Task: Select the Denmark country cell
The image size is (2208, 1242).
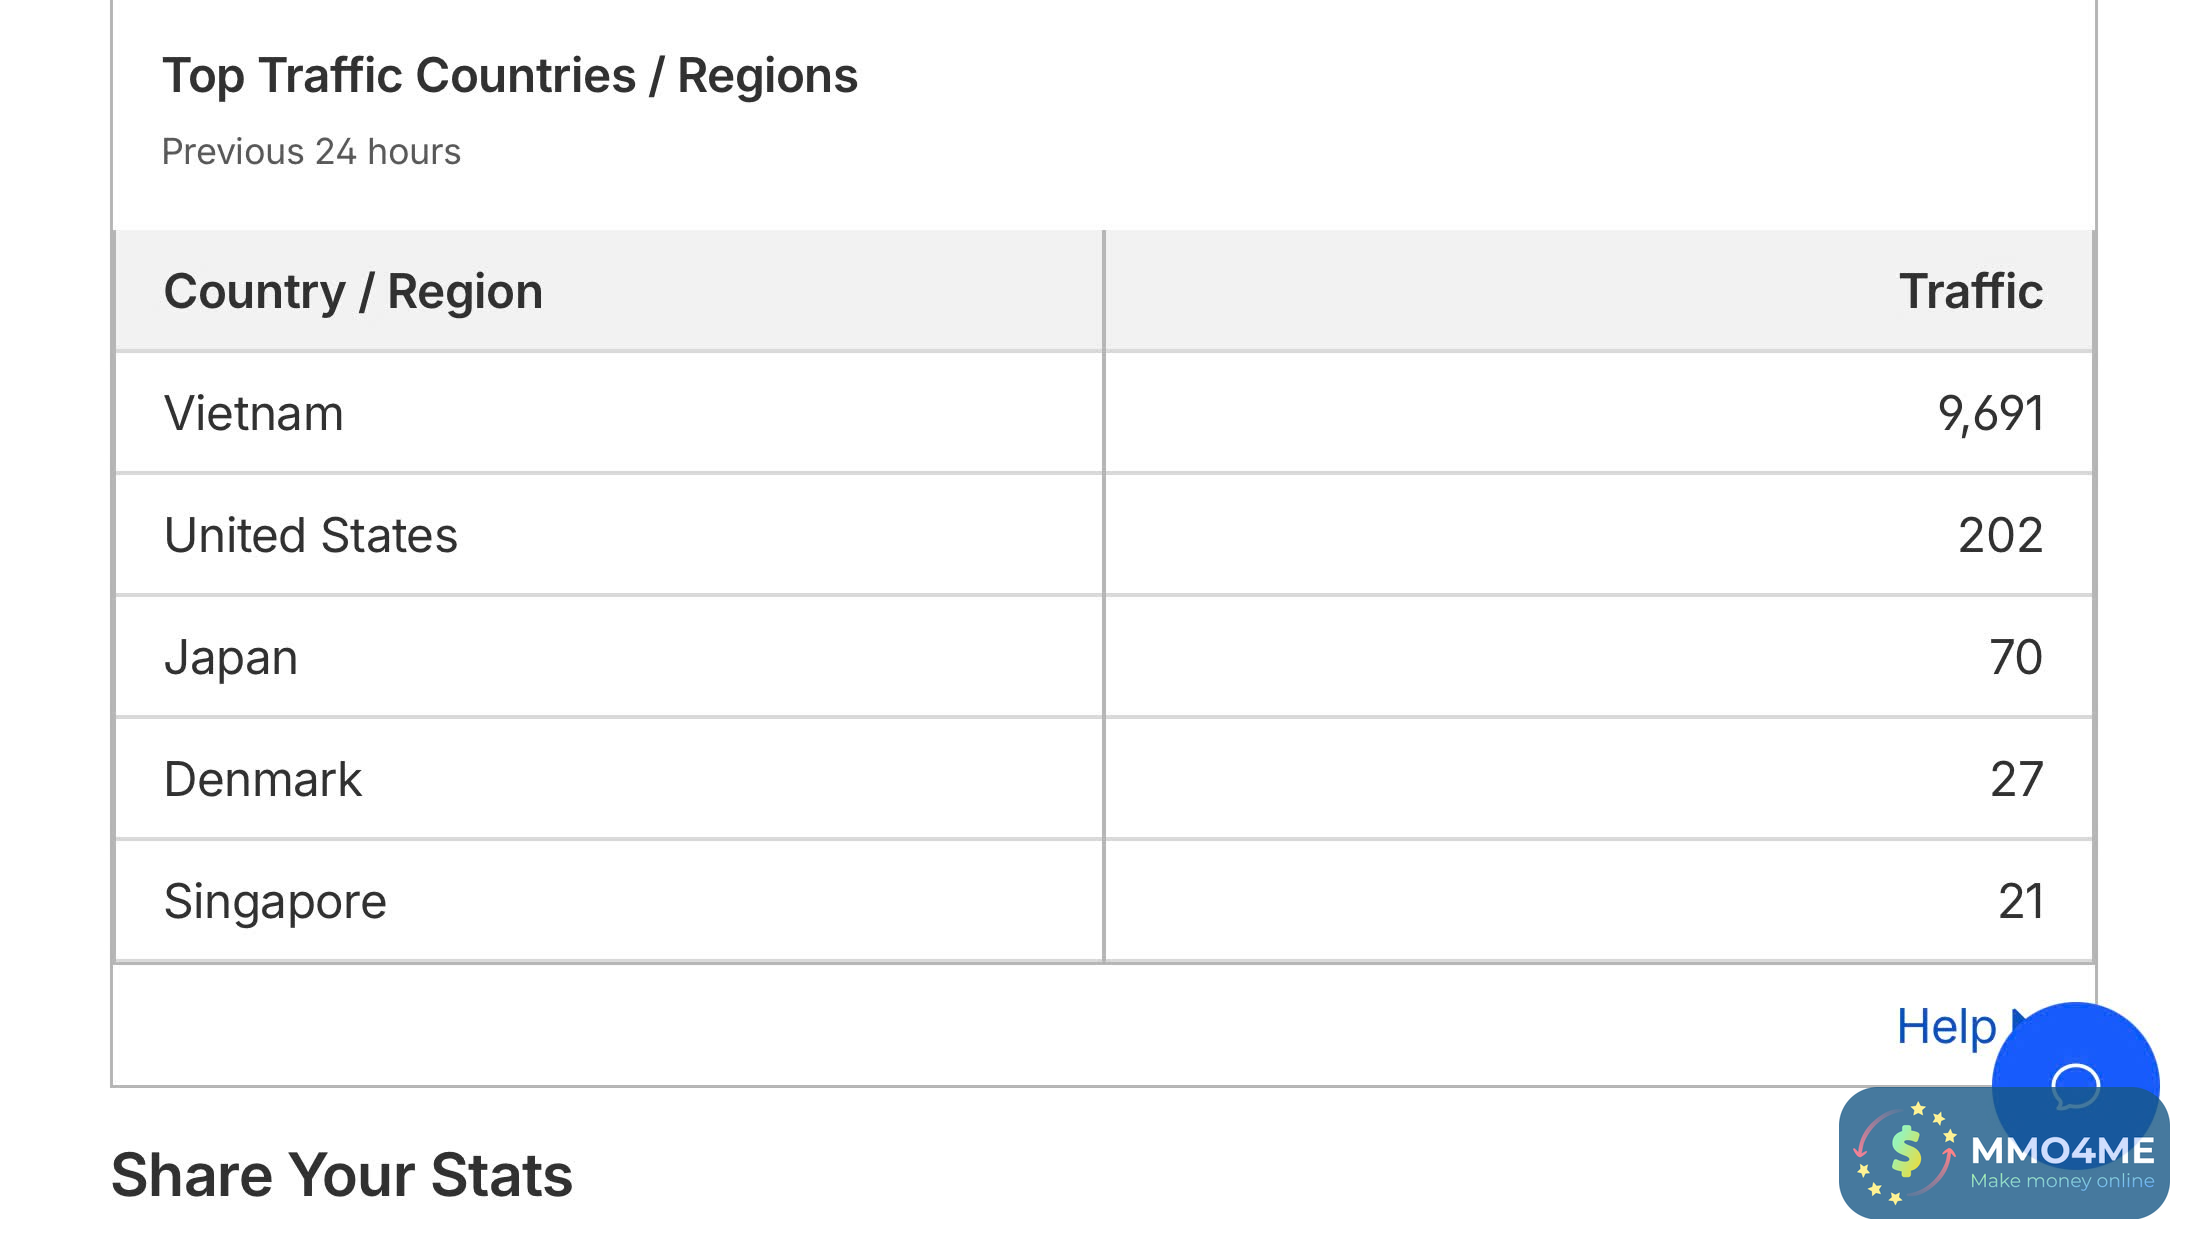Action: point(262,779)
